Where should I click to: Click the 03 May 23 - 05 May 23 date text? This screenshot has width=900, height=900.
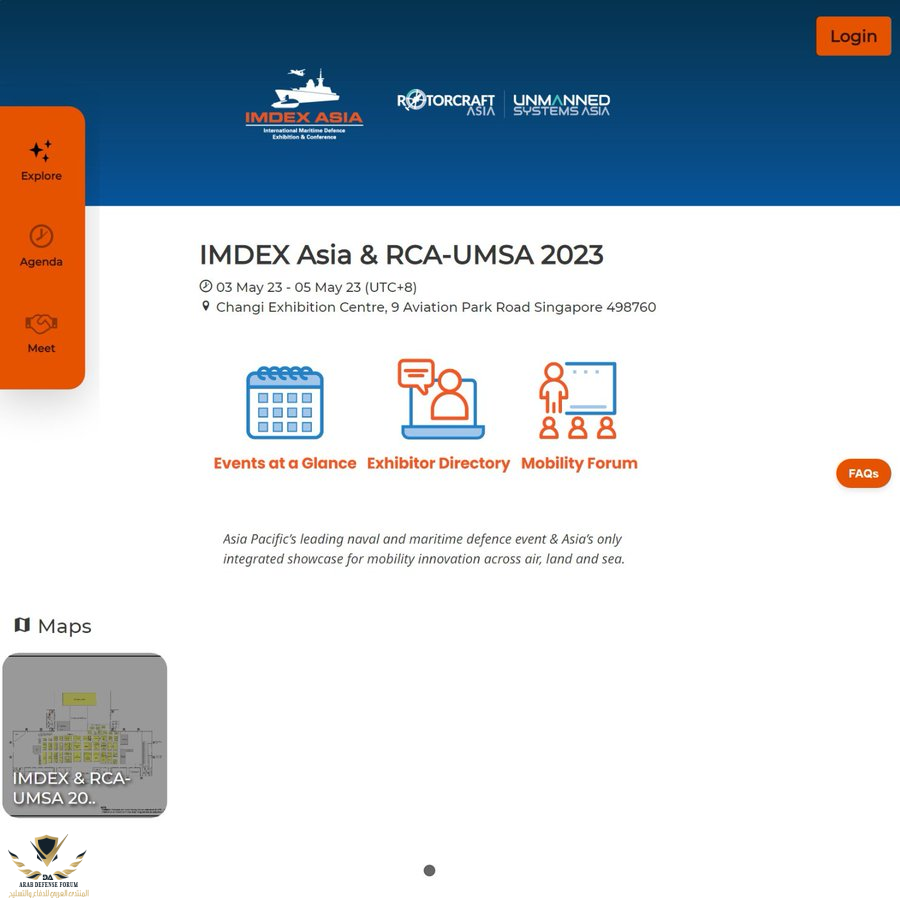[x=316, y=287]
